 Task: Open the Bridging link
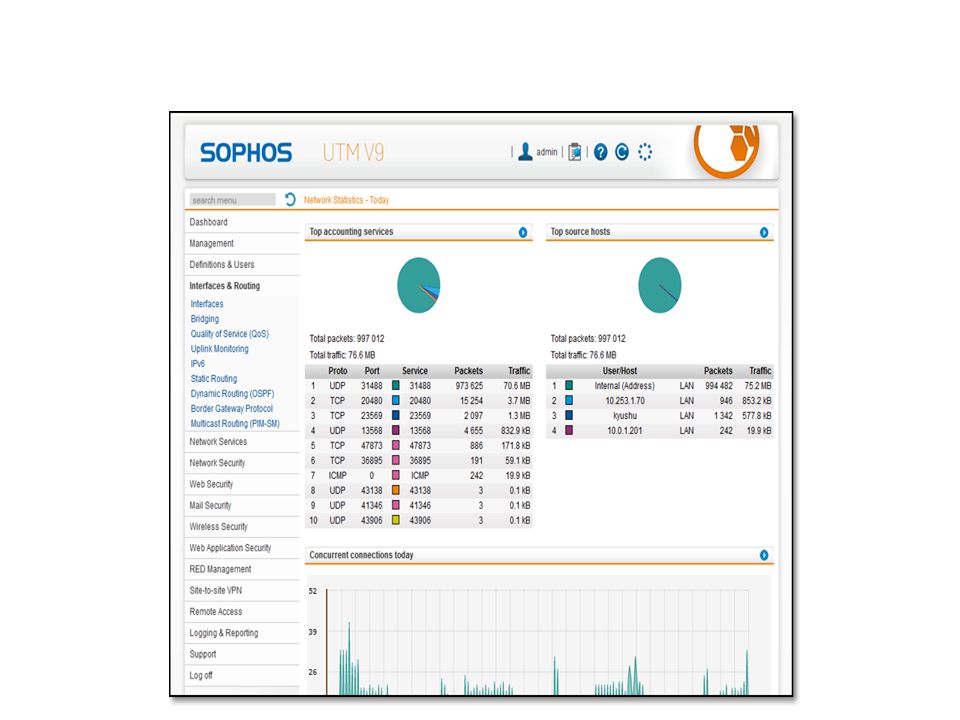(204, 319)
